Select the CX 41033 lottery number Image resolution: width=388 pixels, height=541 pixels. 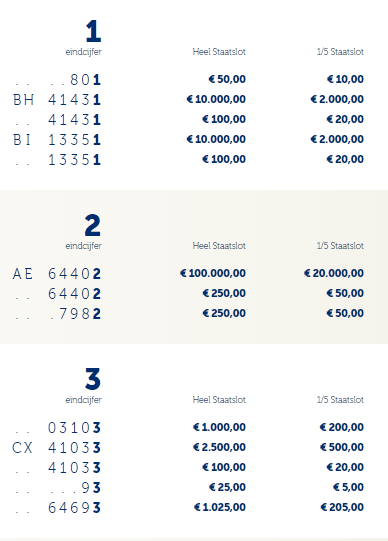pos(57,448)
